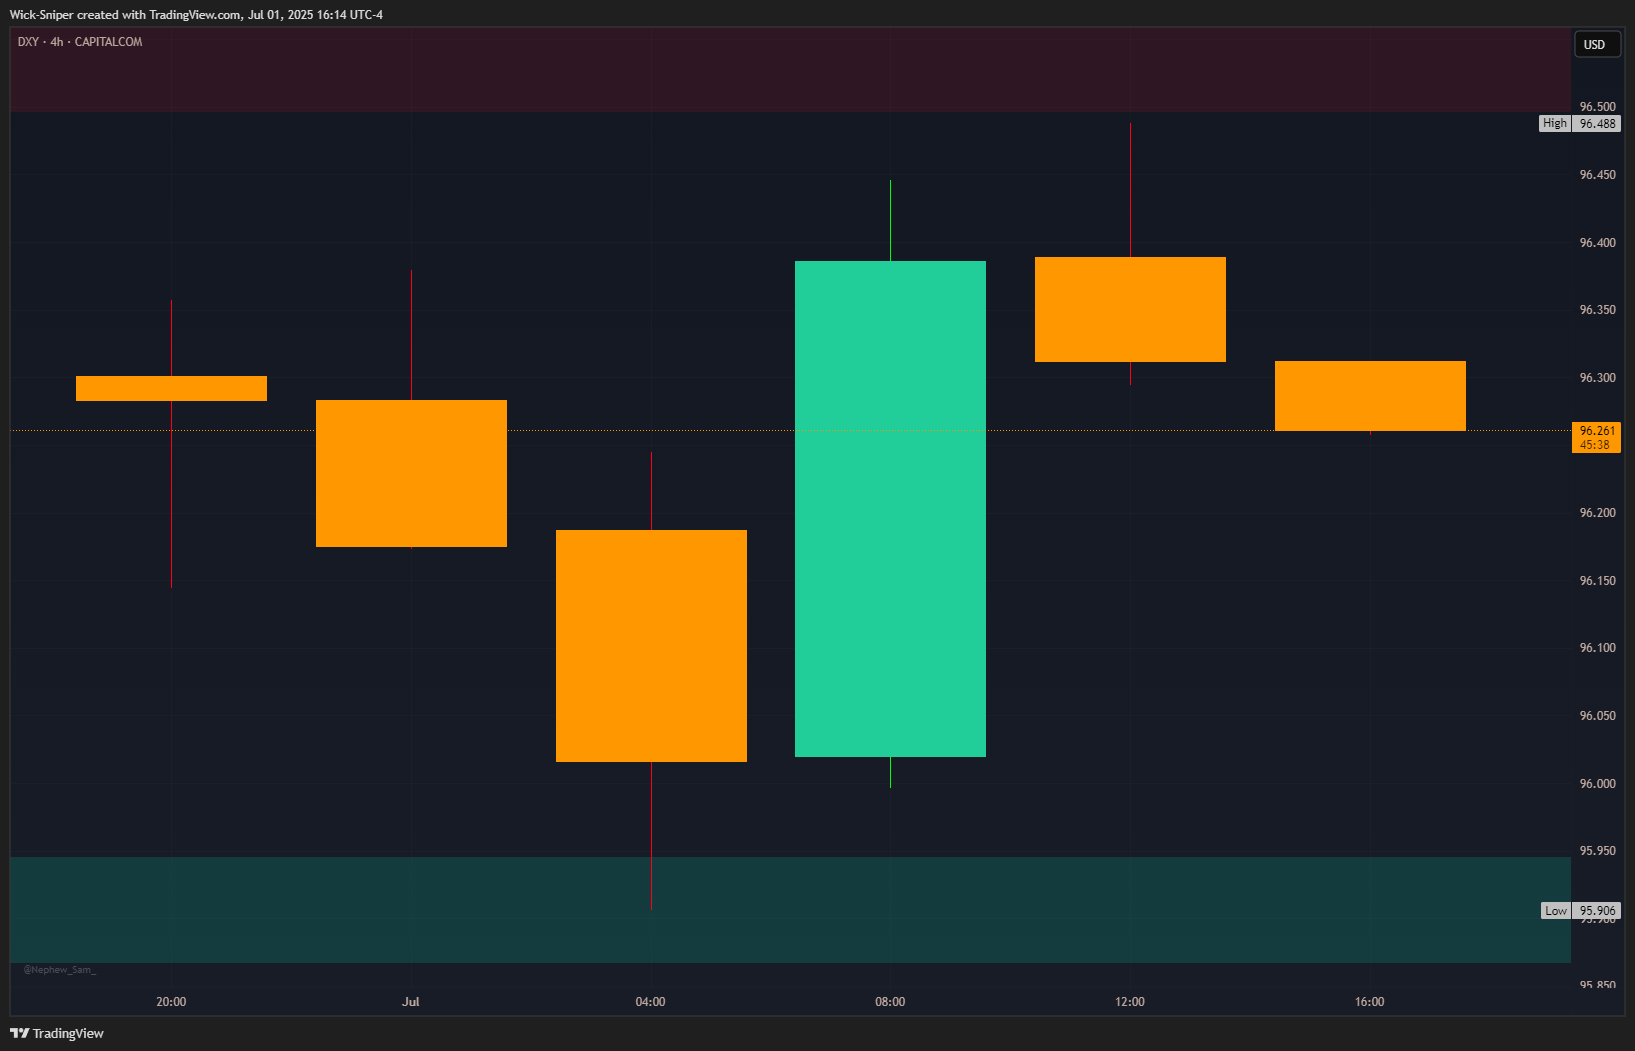This screenshot has width=1635, height=1051.
Task: Click the 96.100 price axis label
Action: tap(1597, 648)
